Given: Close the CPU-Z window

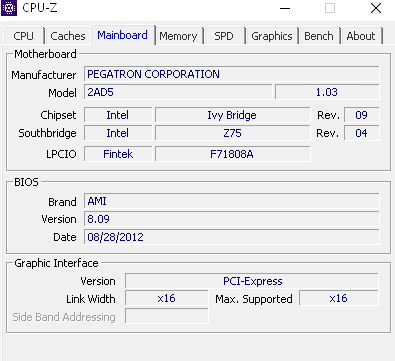Looking at the screenshot, I should click(376, 8).
